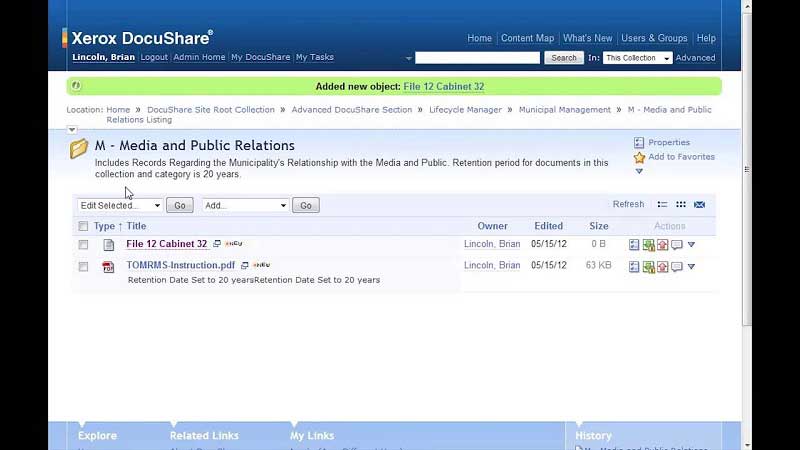Click the star Add to Favorites icon

click(x=639, y=157)
